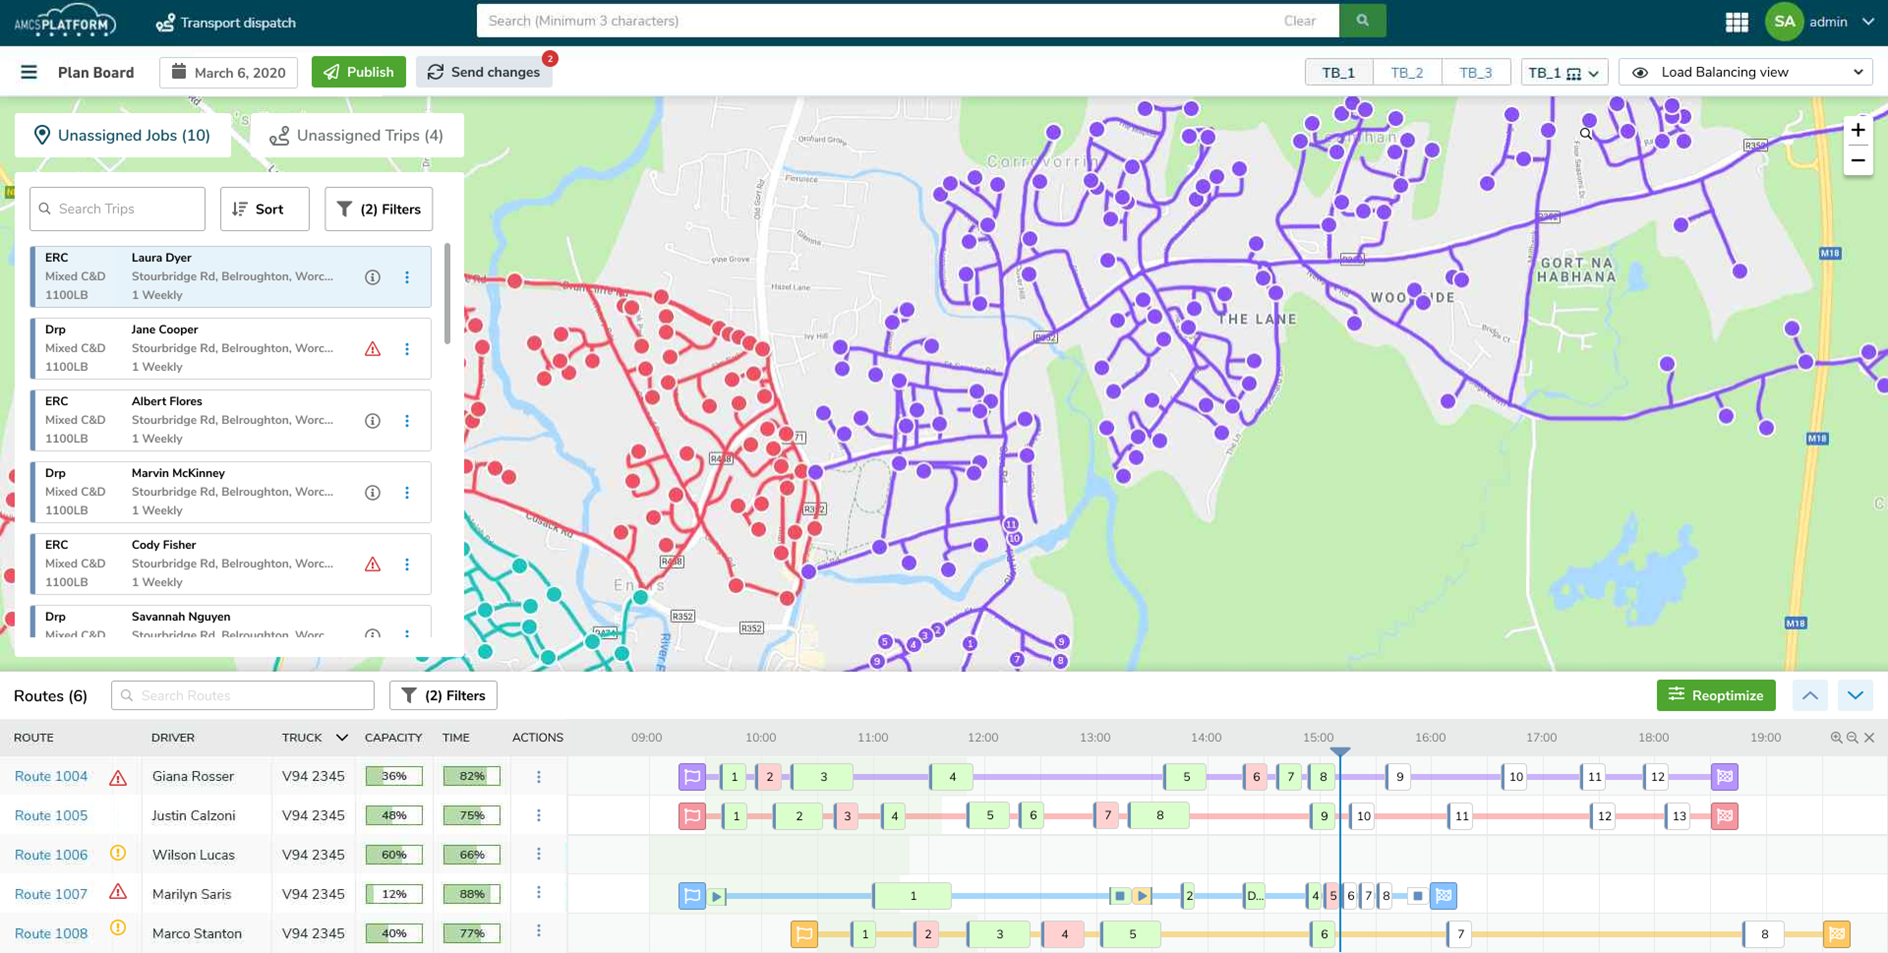Switch to the Unassigned Trips tab
The width and height of the screenshot is (1888, 953).
click(357, 135)
